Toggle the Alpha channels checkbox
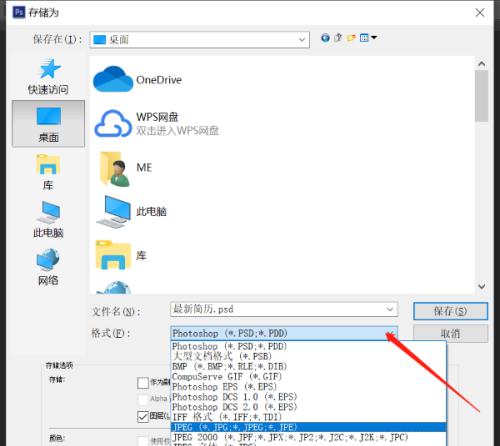The height and width of the screenshot is (446, 500). tap(143, 399)
